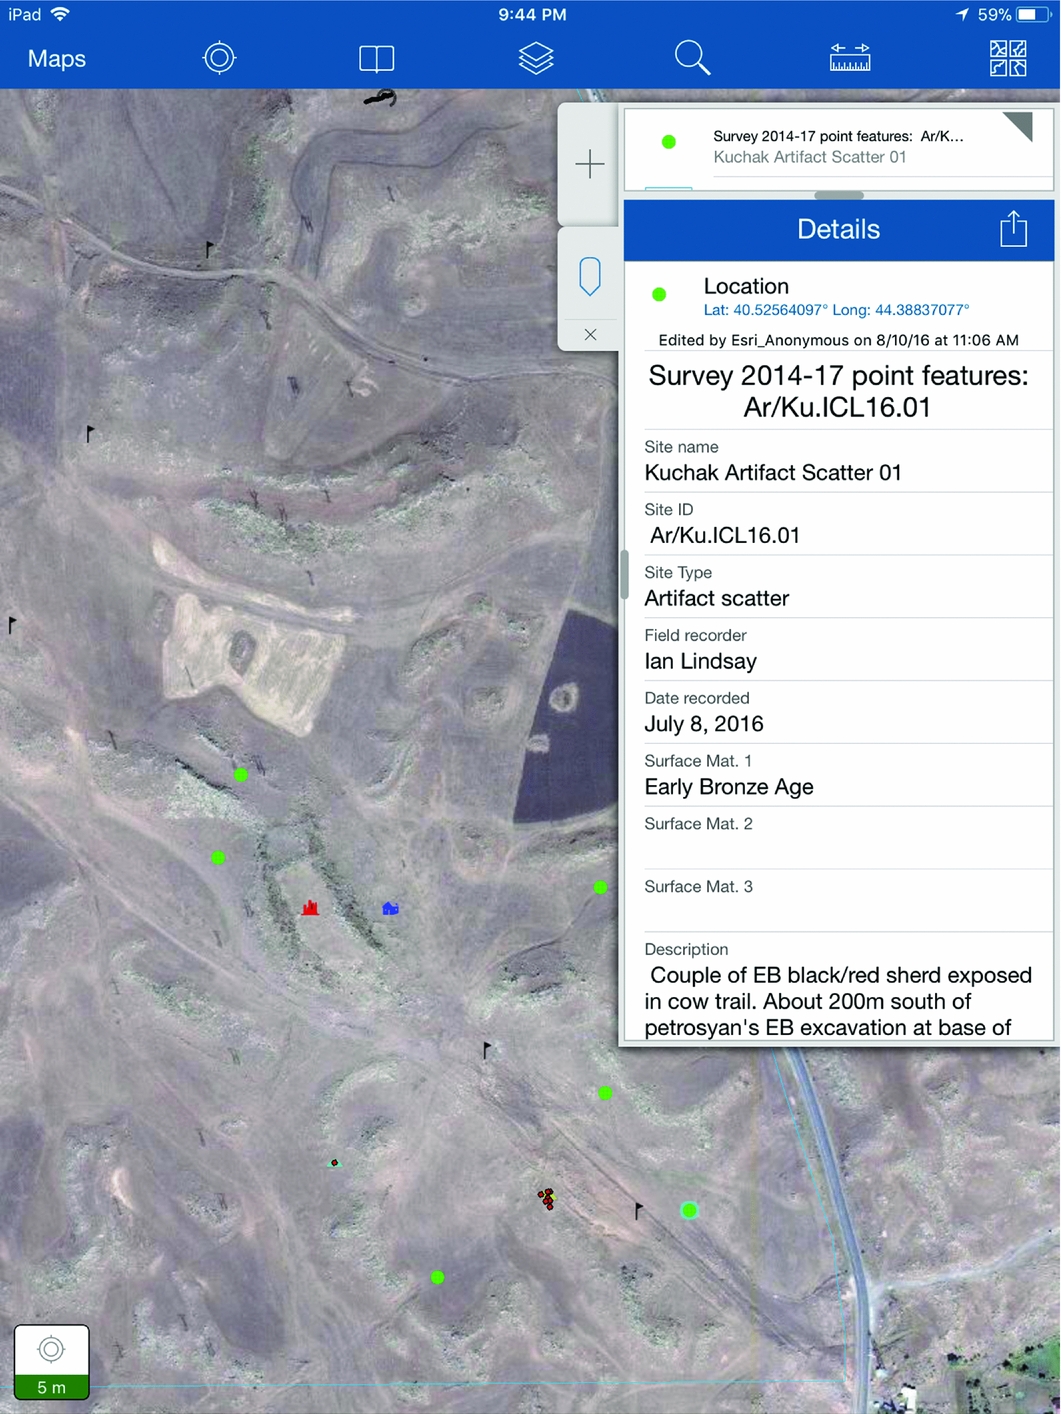The width and height of the screenshot is (1061, 1414).
Task: Share feature details via share icon
Action: coord(1013,229)
